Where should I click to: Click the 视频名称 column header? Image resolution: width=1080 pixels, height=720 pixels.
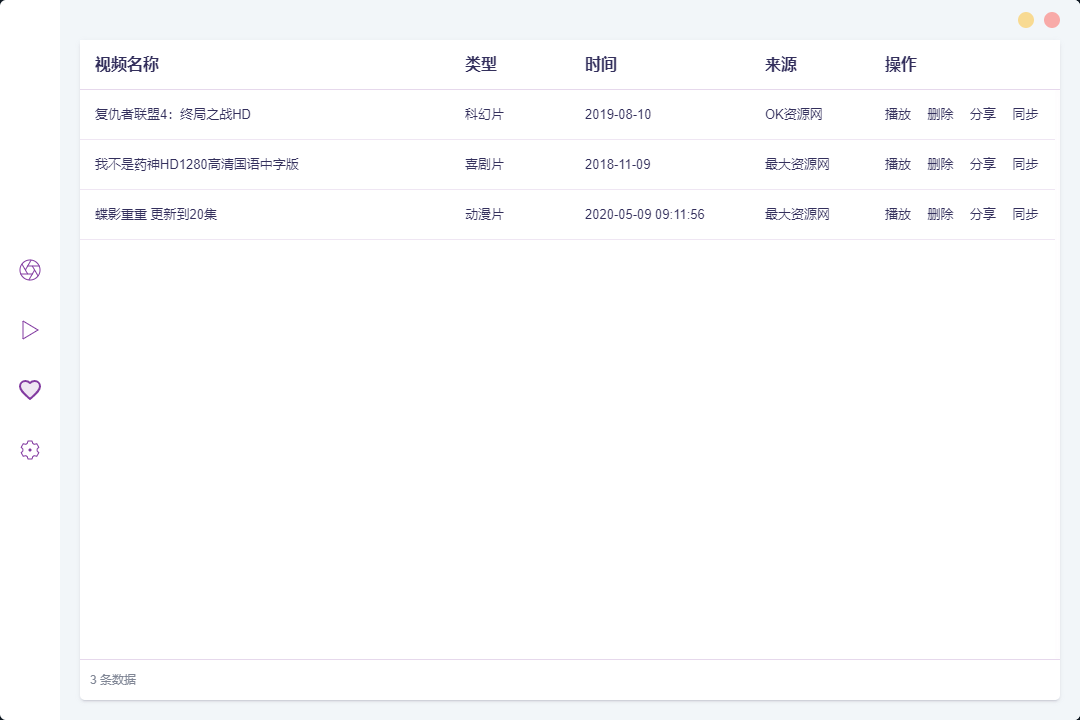(127, 64)
